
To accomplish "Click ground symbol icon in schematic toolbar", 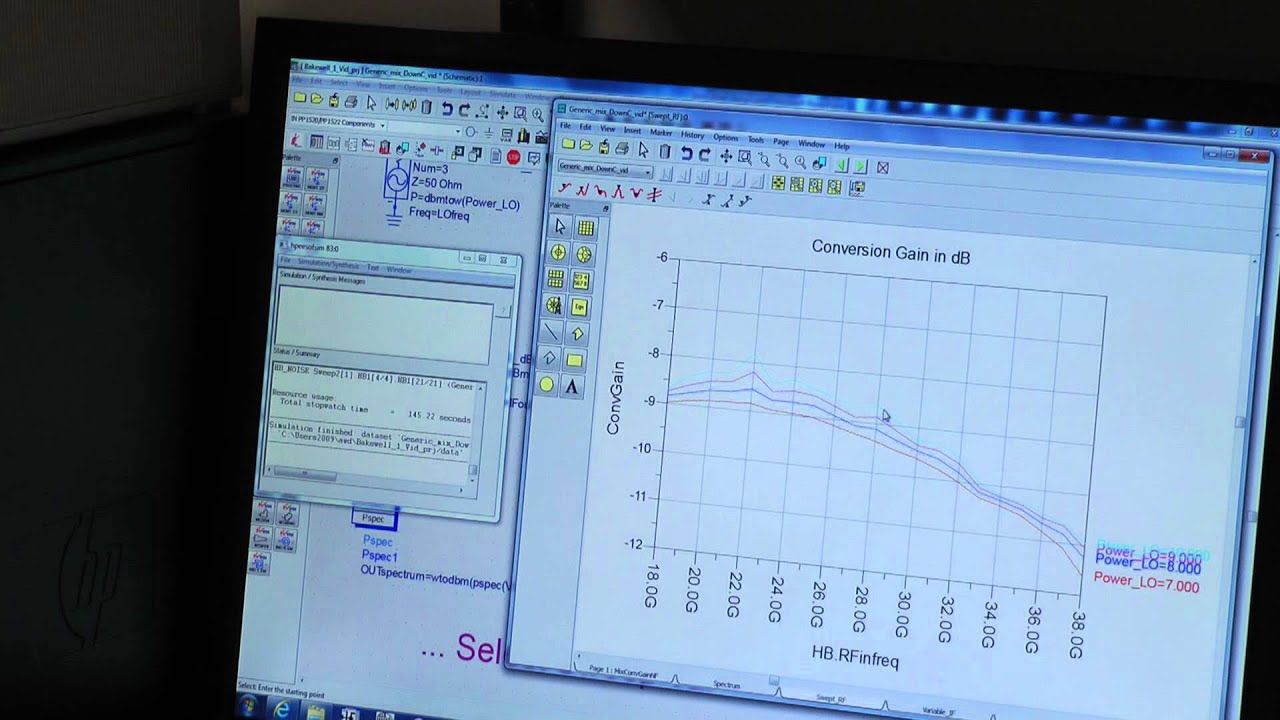I will (488, 133).
